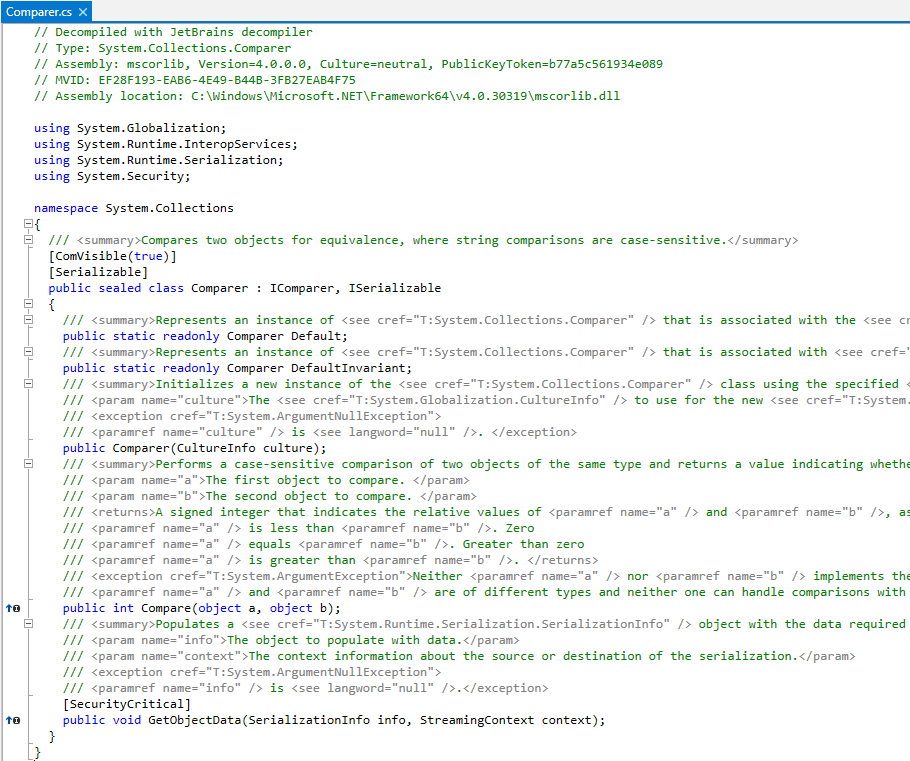Click the interface-implementation arrow icon beside Compare method
The image size is (910, 761).
(x=9, y=608)
